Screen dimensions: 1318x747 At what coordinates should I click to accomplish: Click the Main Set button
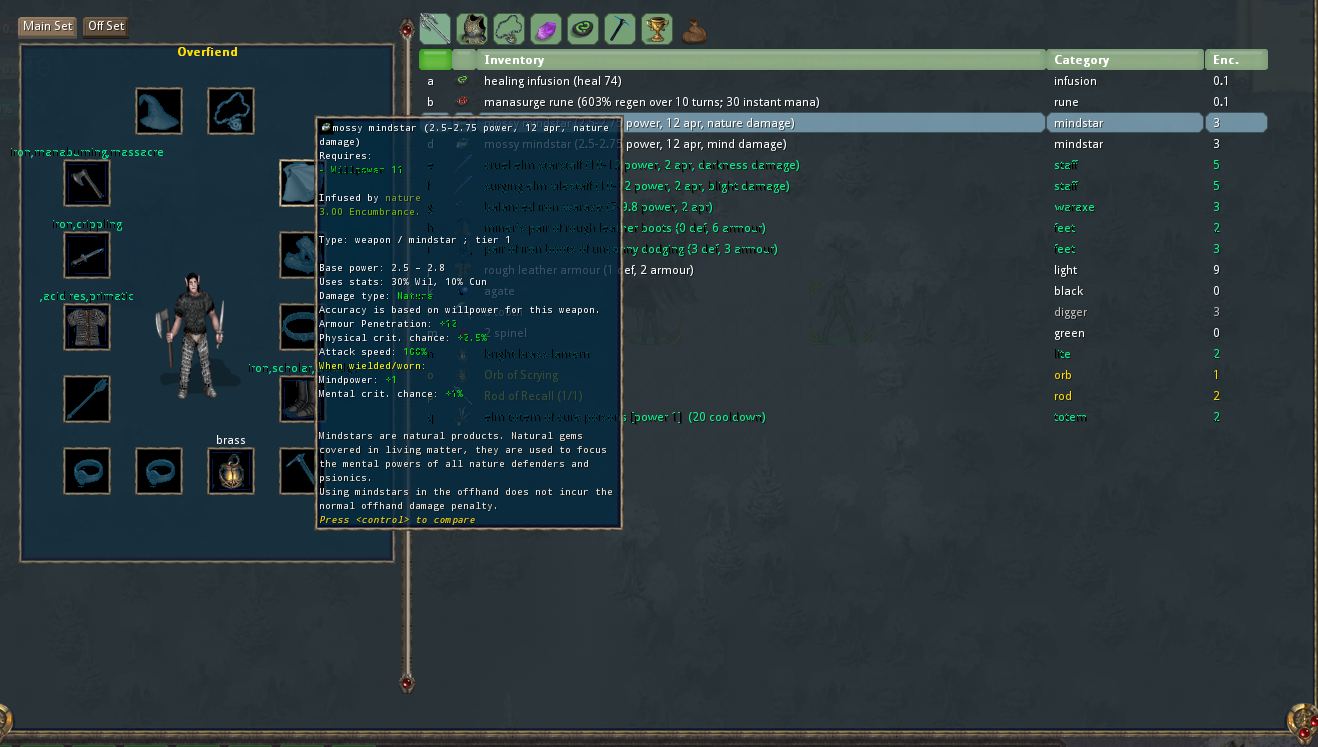[47, 26]
